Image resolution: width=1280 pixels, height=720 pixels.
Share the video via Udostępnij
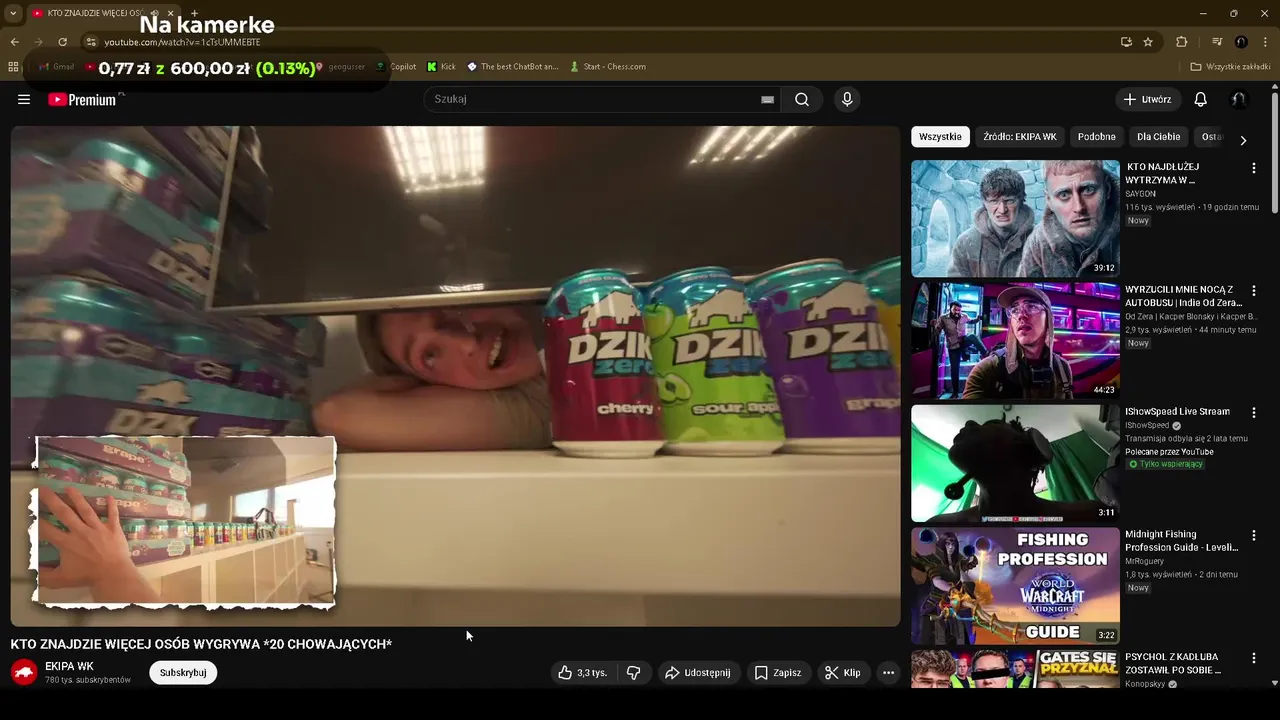698,673
